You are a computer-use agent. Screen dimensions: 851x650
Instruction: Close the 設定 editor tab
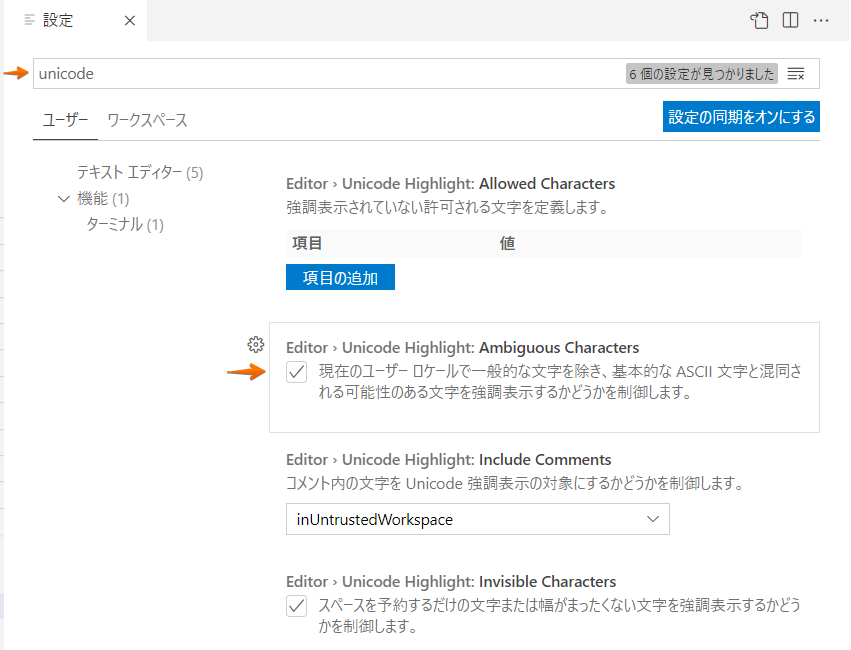pyautogui.click(x=131, y=20)
